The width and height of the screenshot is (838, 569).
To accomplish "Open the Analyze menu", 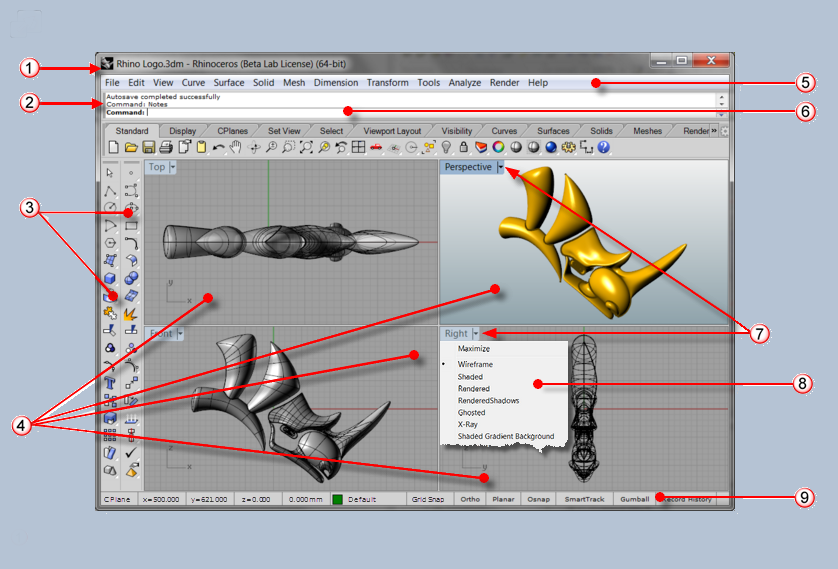I will click(x=464, y=83).
